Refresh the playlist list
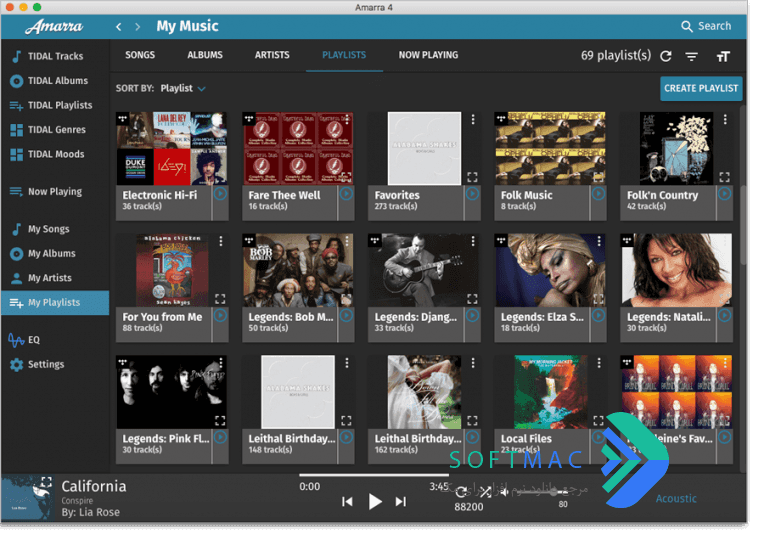The height and width of the screenshot is (540, 764). click(666, 57)
